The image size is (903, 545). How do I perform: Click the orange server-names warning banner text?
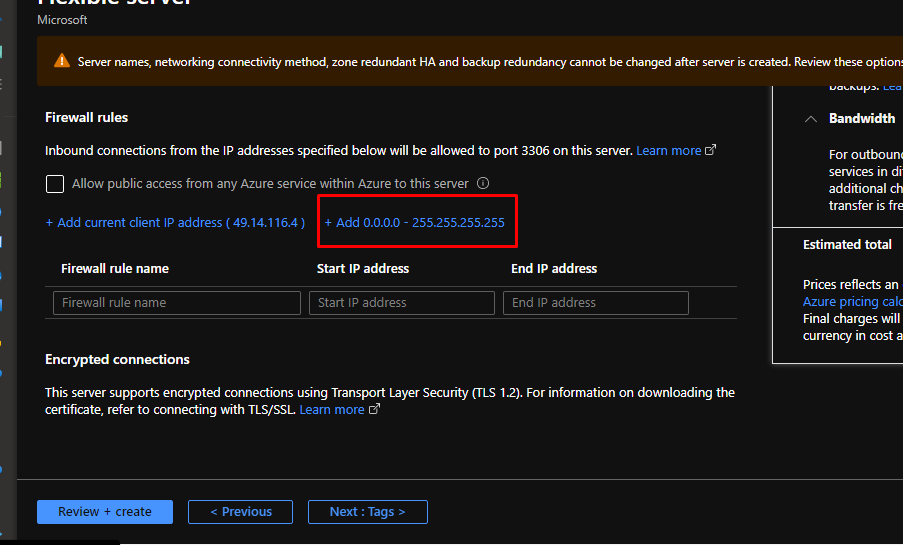tap(480, 62)
